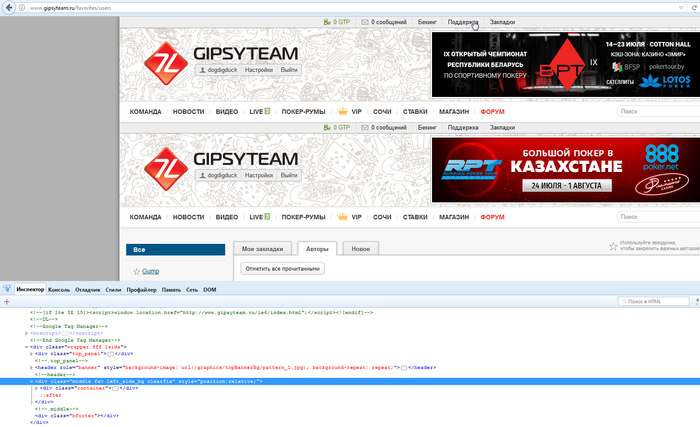Switch to the Авторы tab
Viewport: 700px width, 427px height.
pos(317,249)
